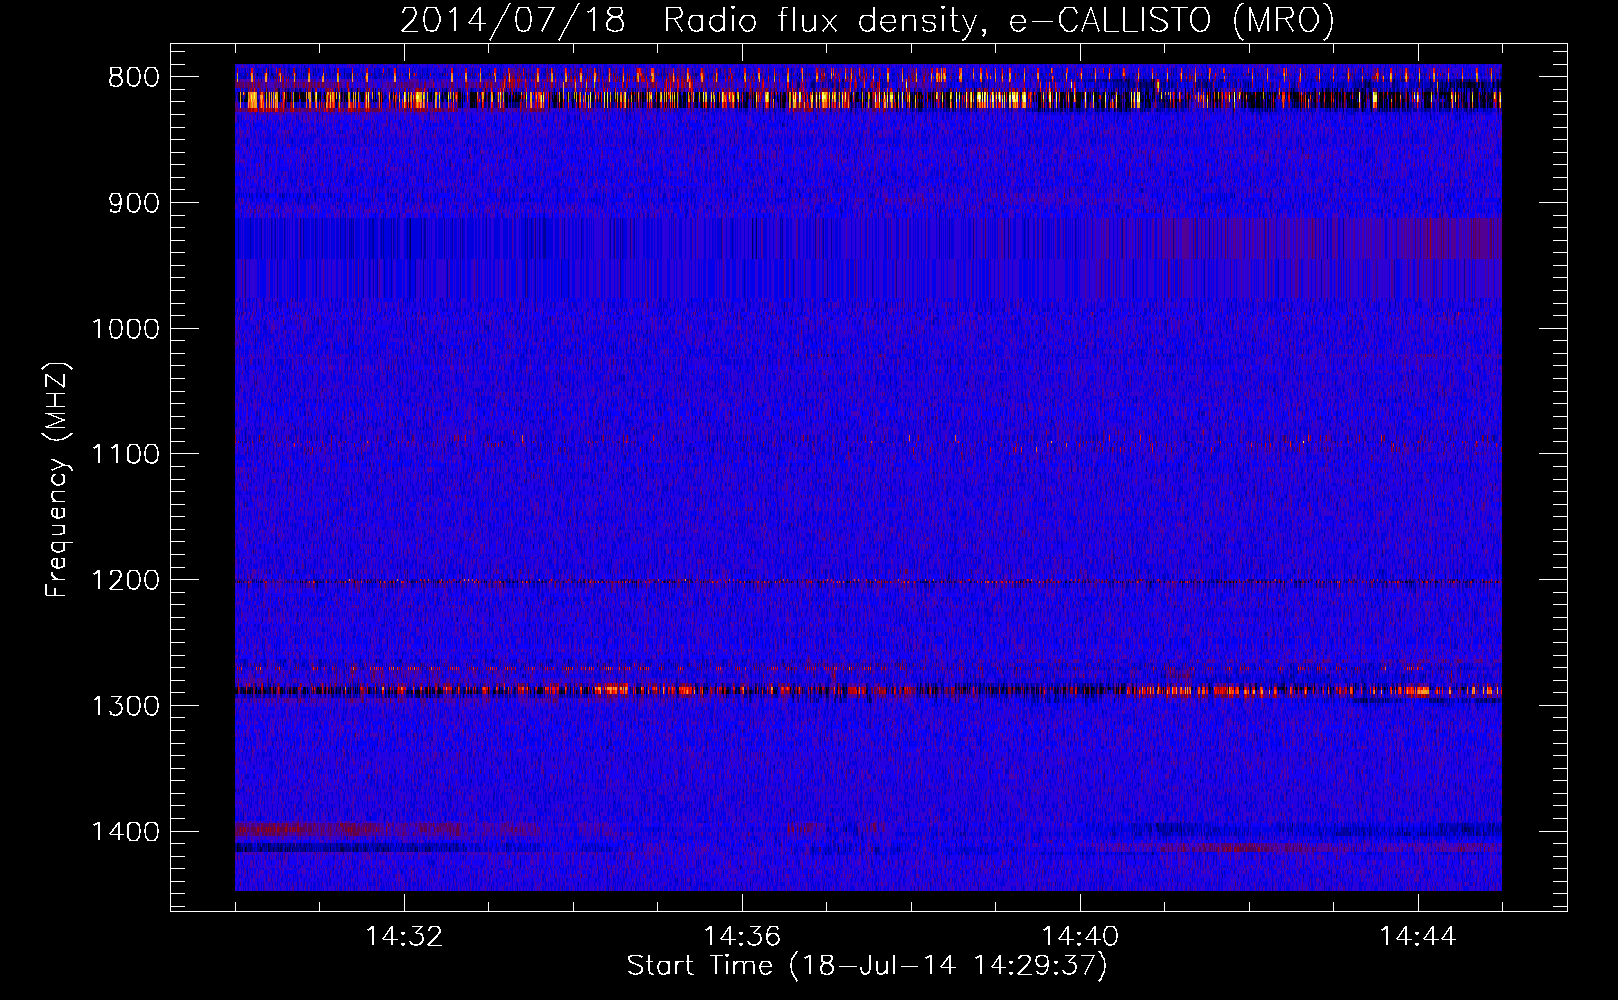The height and width of the screenshot is (1000, 1618).
Task: Click the 1000 frequency tick label
Action: click(126, 329)
